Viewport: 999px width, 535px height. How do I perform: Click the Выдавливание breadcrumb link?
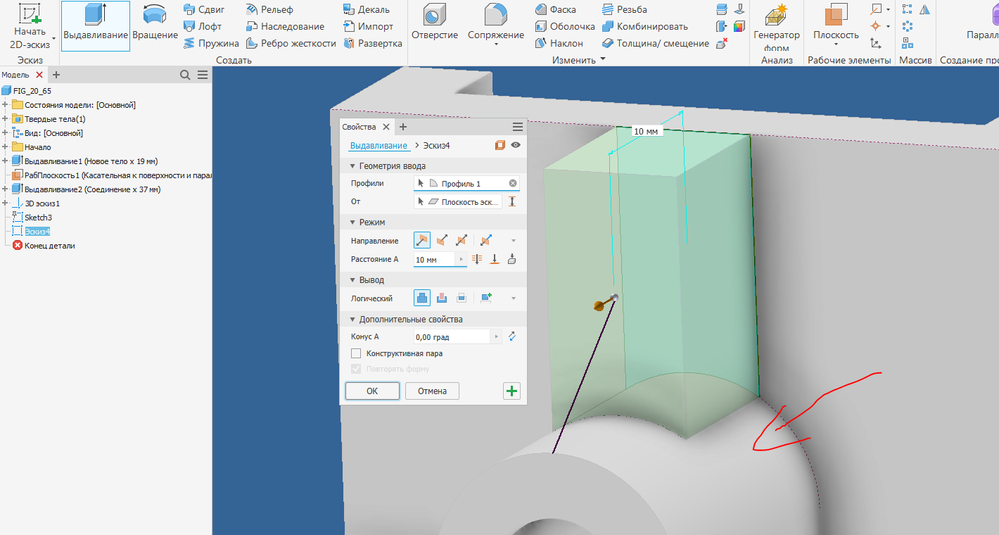click(378, 145)
